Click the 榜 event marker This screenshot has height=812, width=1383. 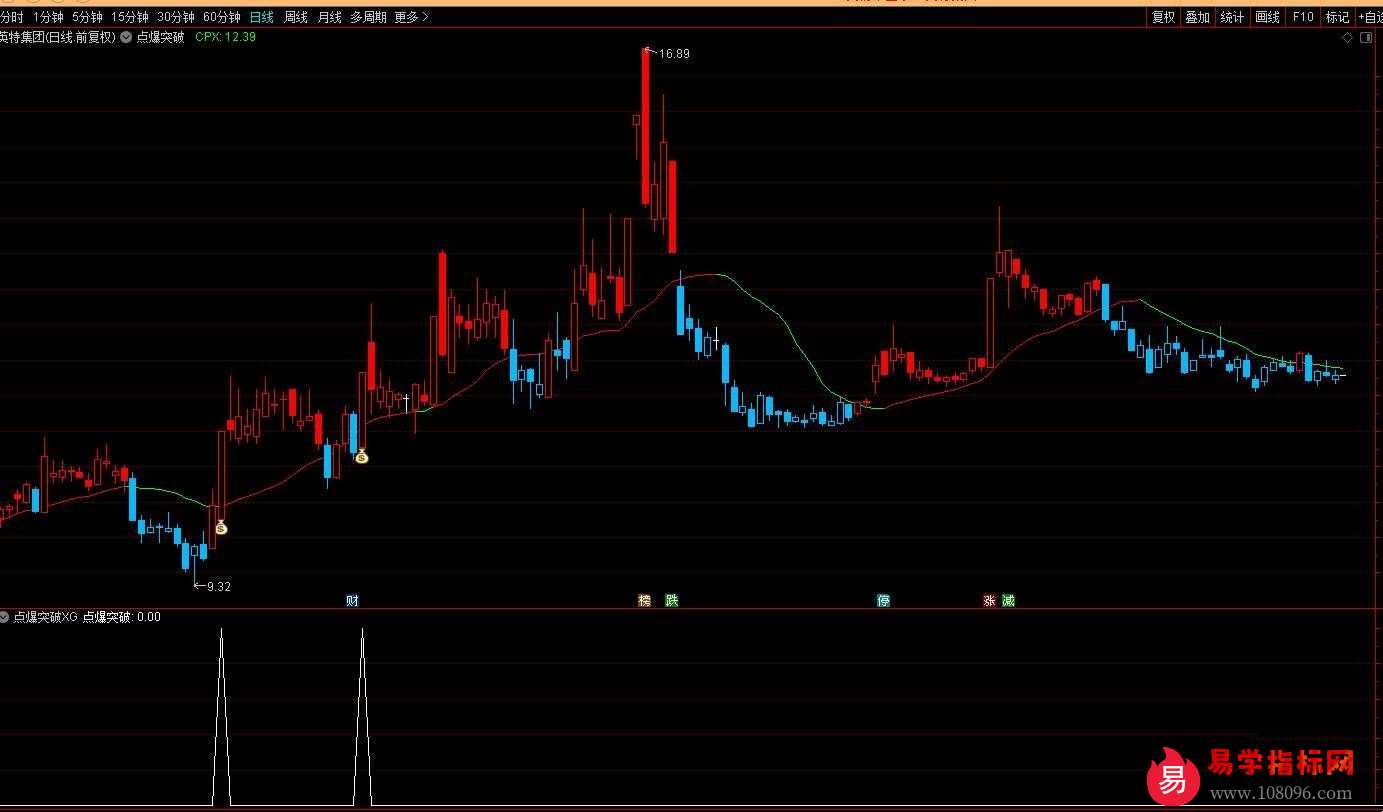click(645, 600)
